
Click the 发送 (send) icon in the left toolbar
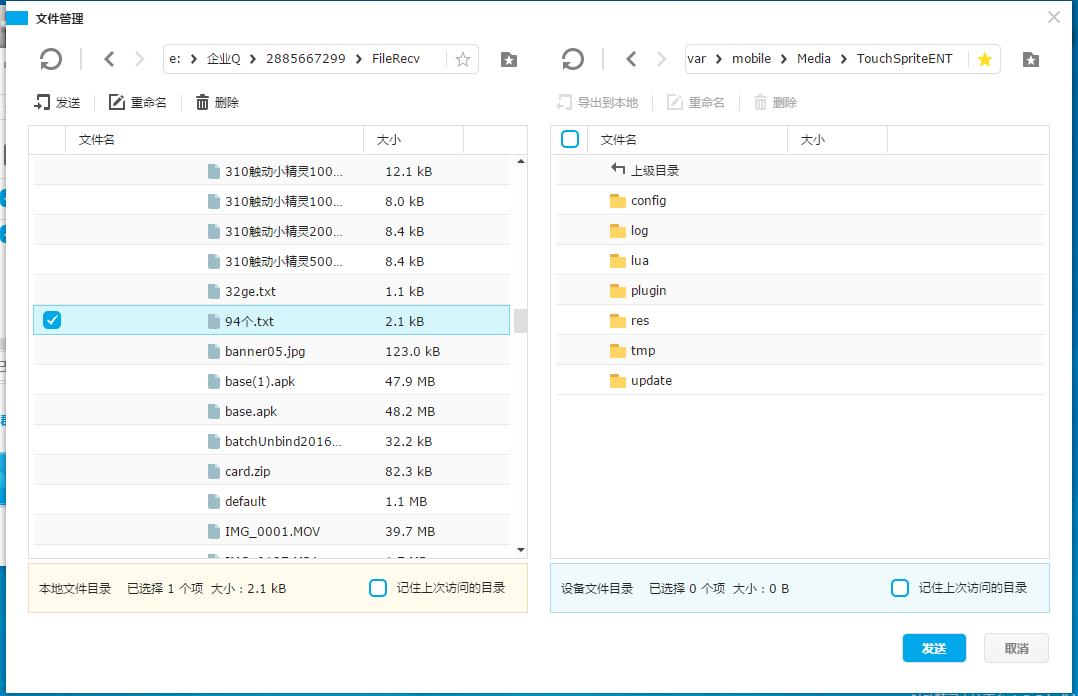(x=40, y=101)
